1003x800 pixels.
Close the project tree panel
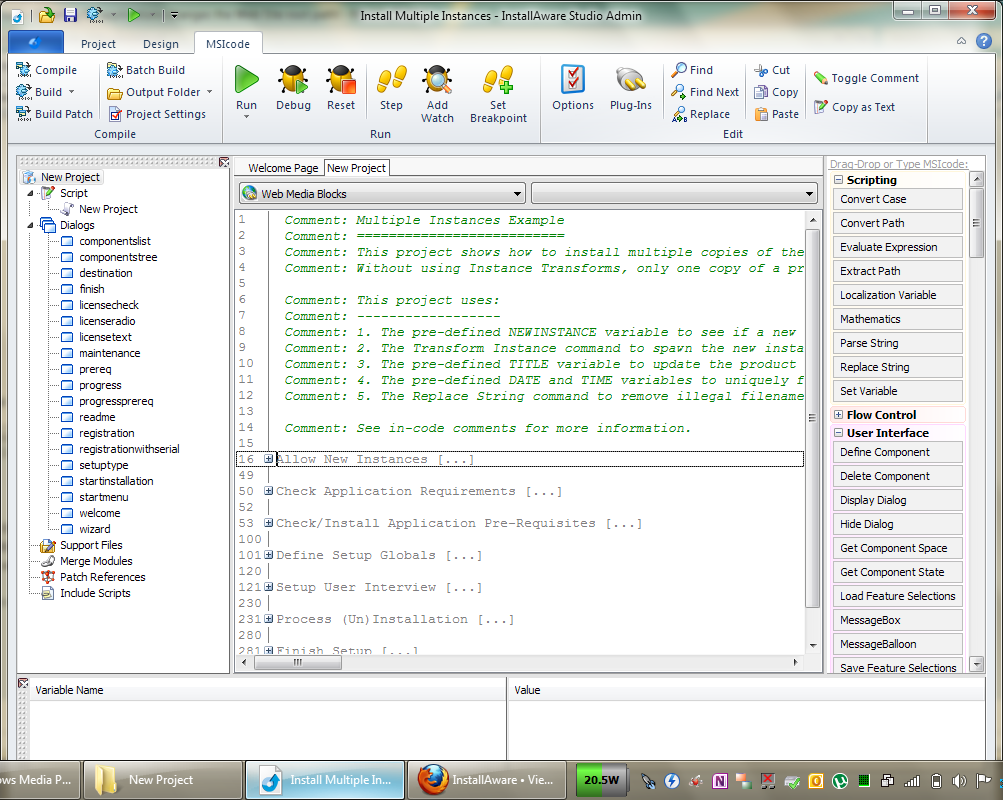(x=224, y=162)
